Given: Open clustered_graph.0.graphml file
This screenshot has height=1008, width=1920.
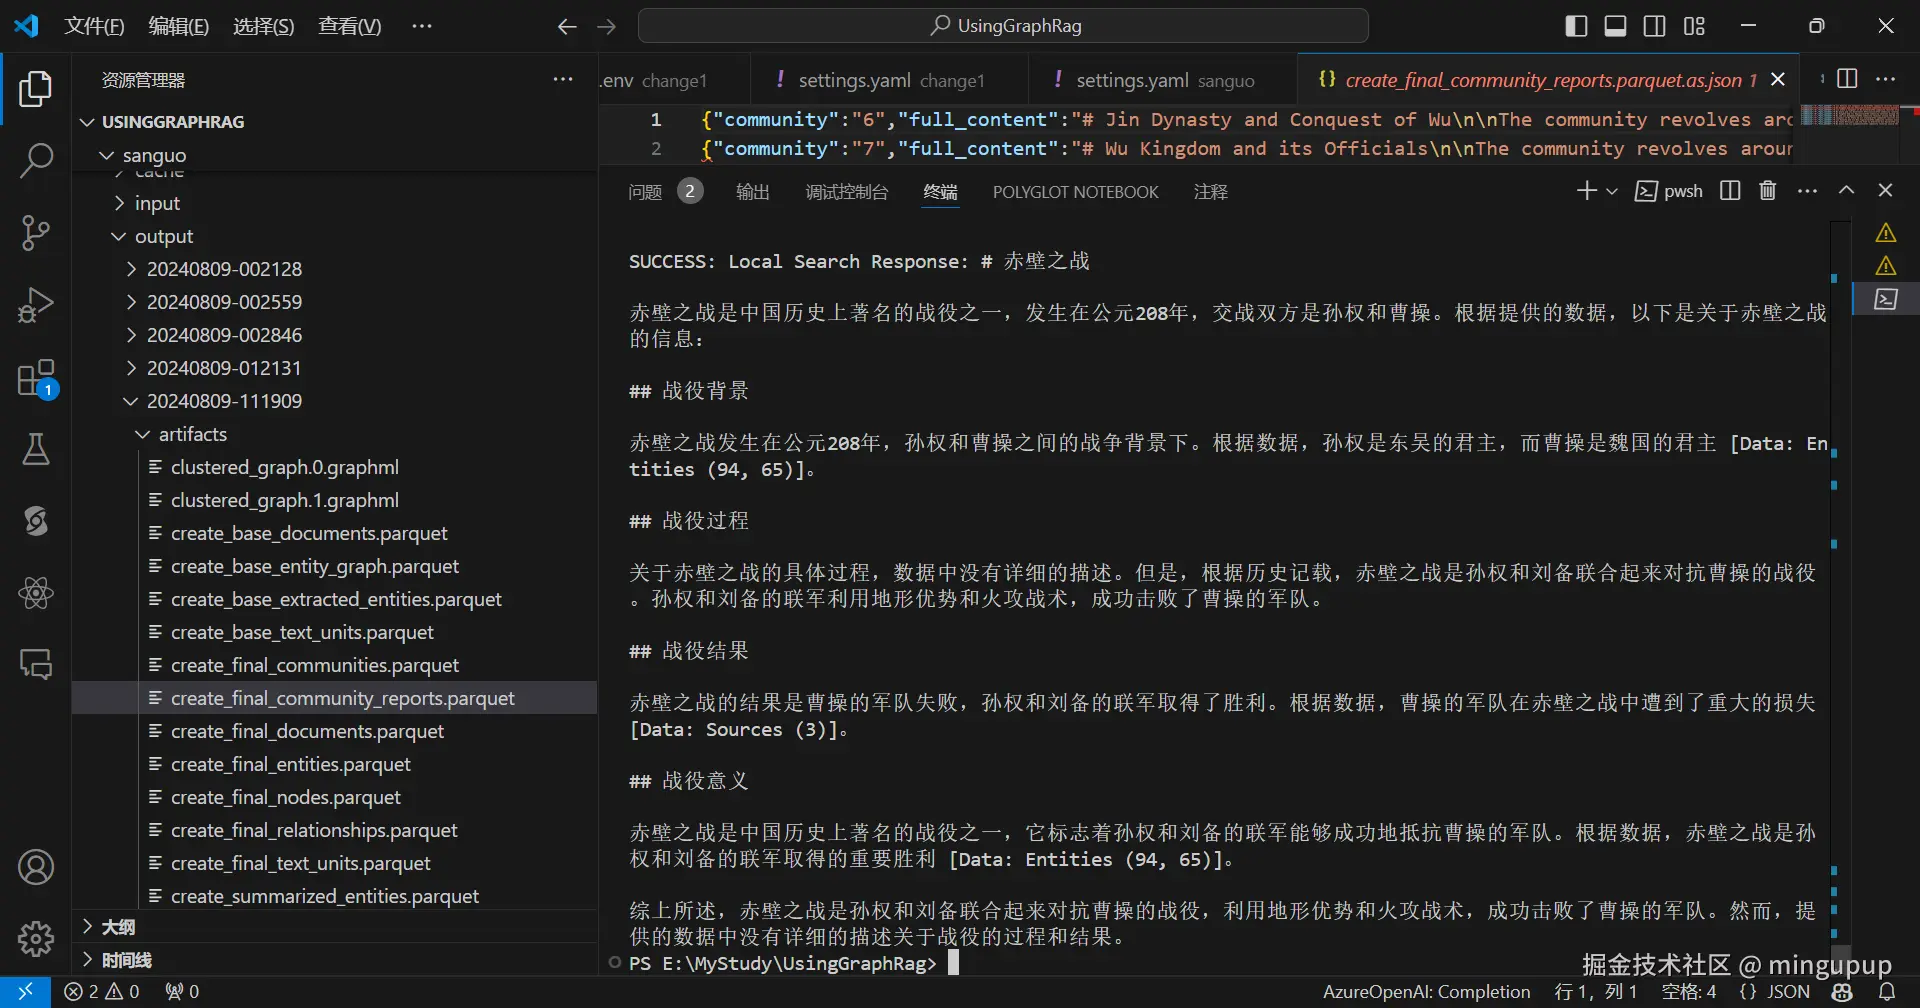Looking at the screenshot, I should pyautogui.click(x=334, y=467).
